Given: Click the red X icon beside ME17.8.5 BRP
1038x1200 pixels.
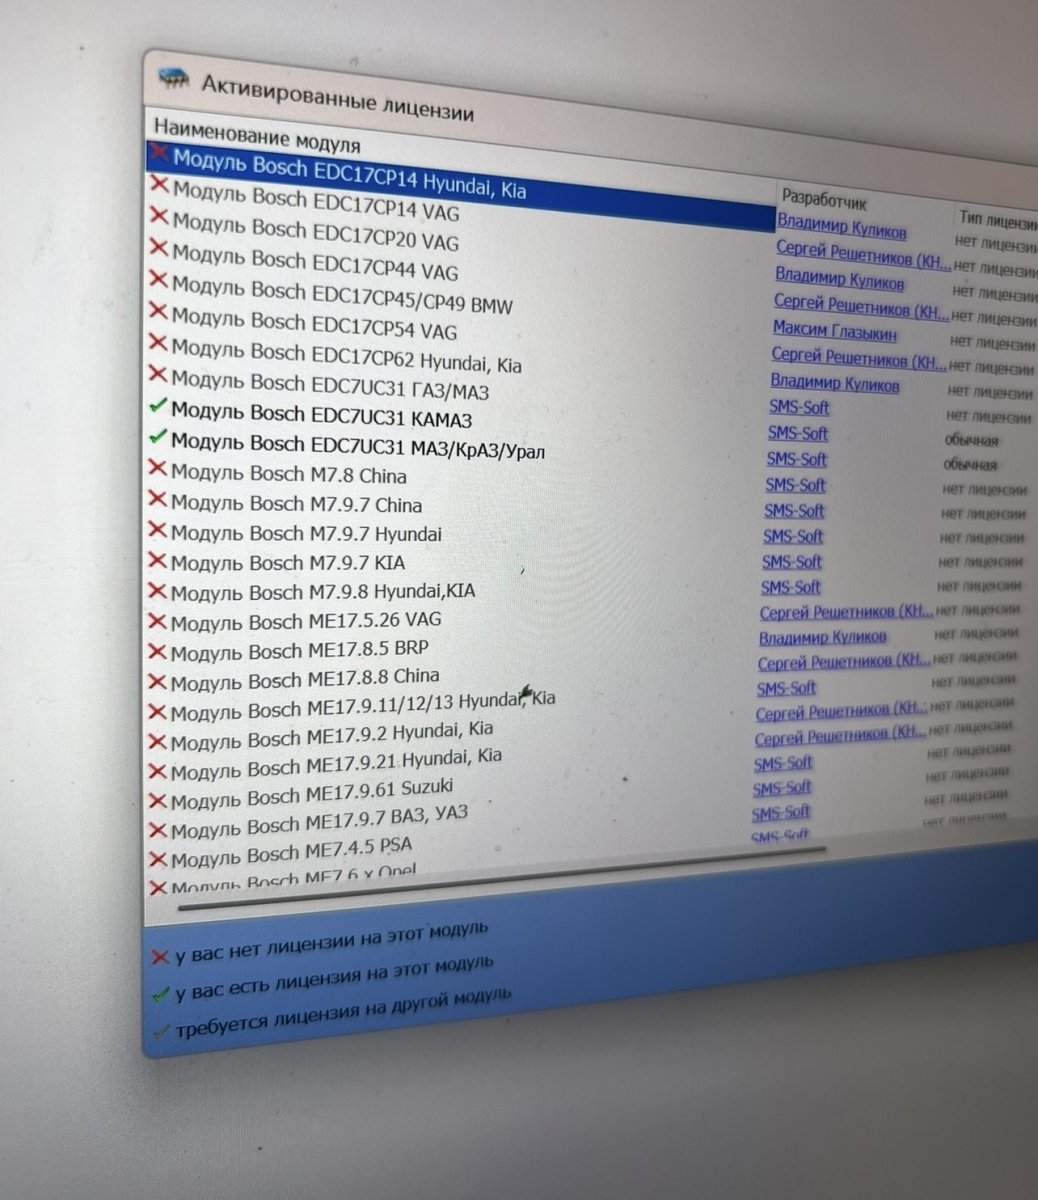Looking at the screenshot, I should (157, 652).
